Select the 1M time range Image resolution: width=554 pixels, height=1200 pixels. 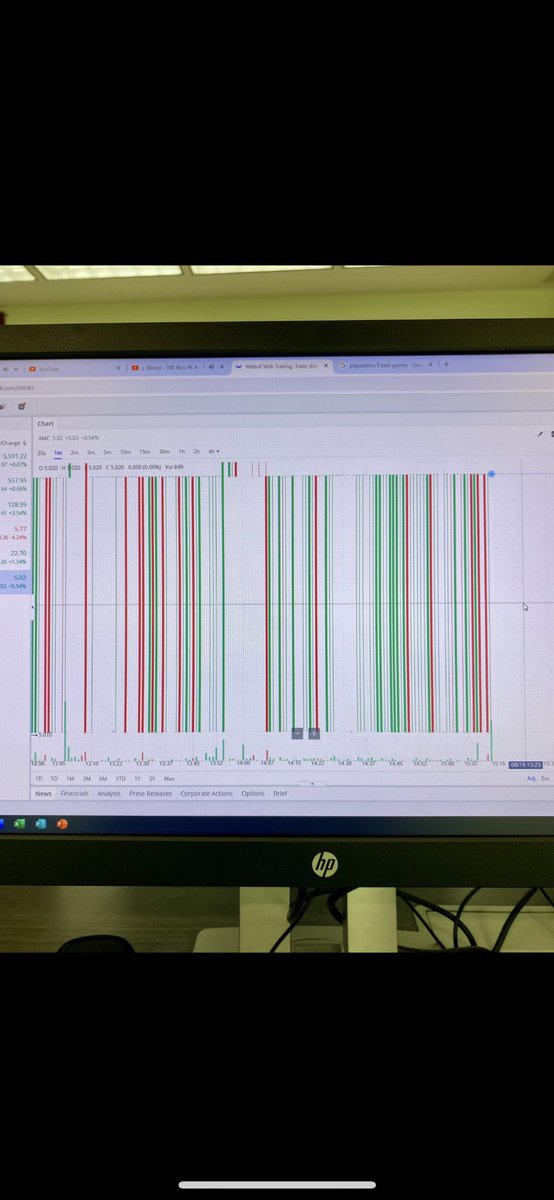point(71,778)
